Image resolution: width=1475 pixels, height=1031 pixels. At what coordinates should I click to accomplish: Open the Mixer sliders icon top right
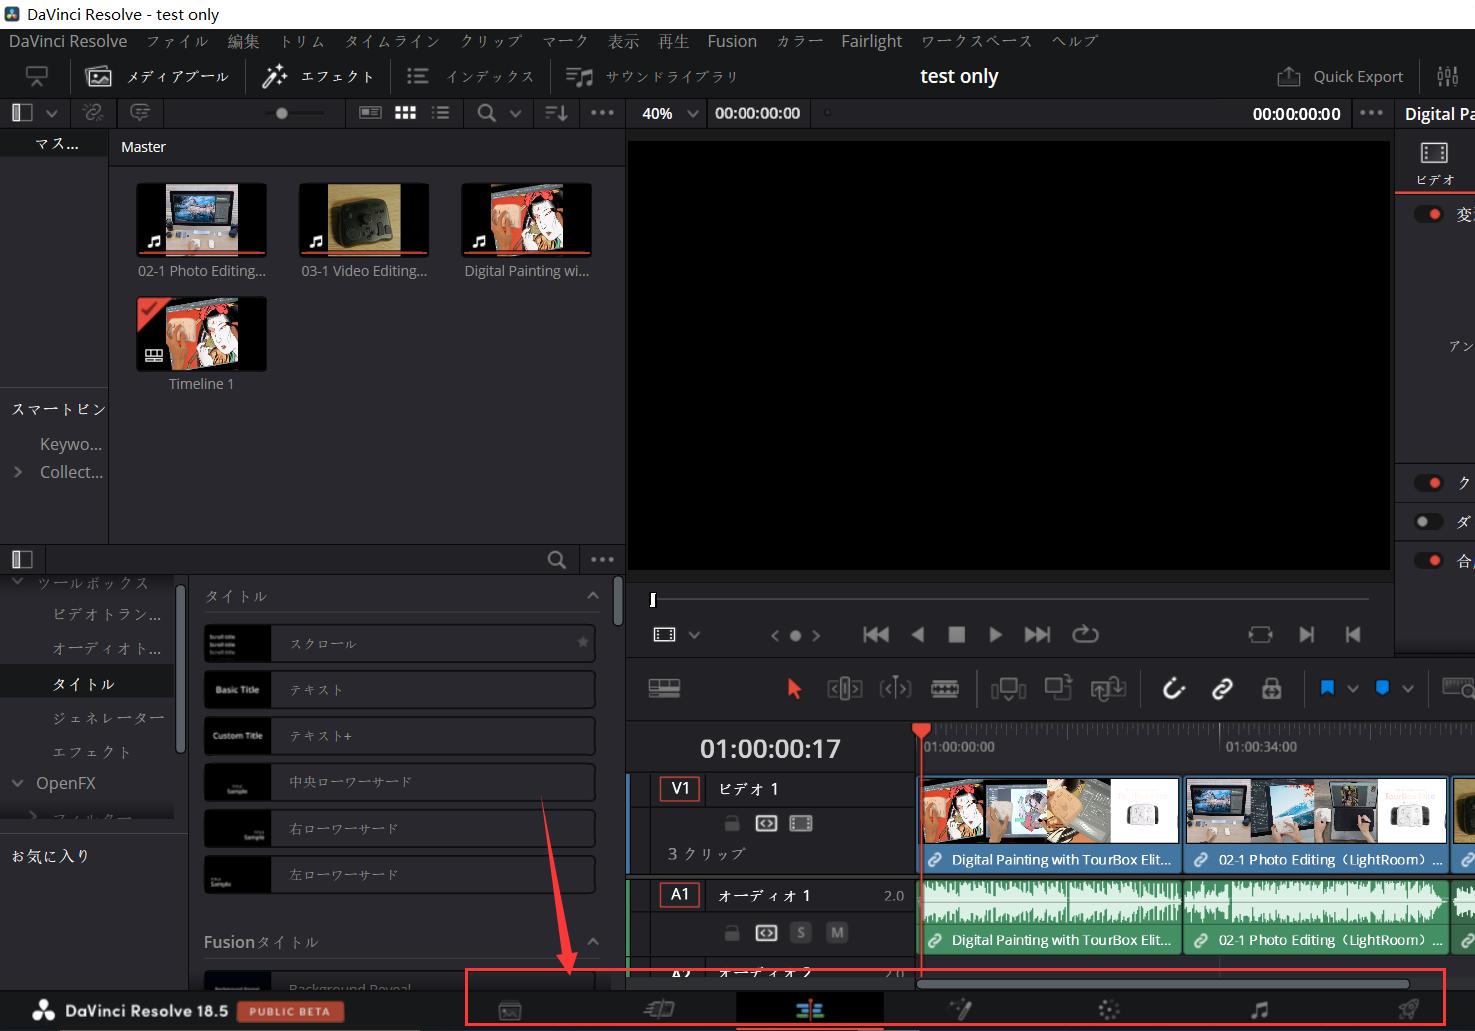click(1447, 76)
